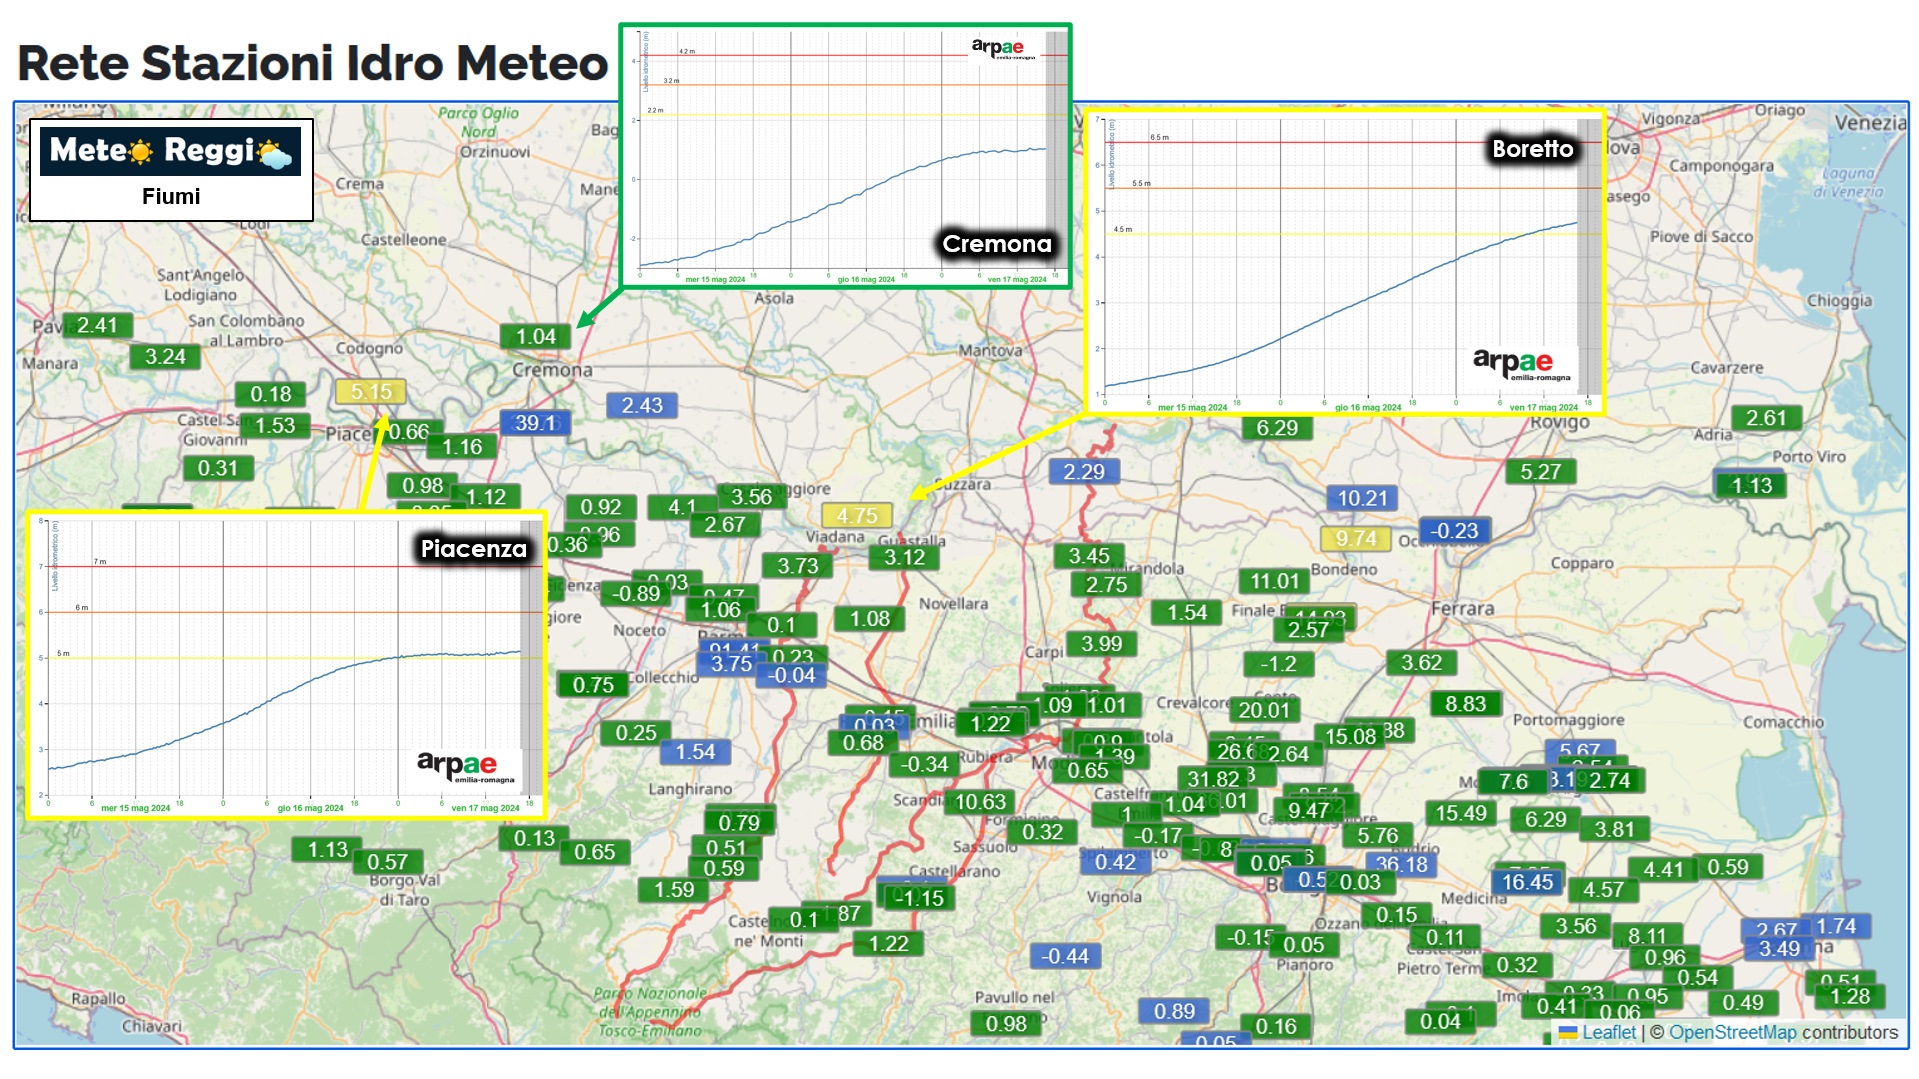Select the blue 2.29 station marker
The height and width of the screenshot is (1079, 1919).
click(x=1083, y=471)
